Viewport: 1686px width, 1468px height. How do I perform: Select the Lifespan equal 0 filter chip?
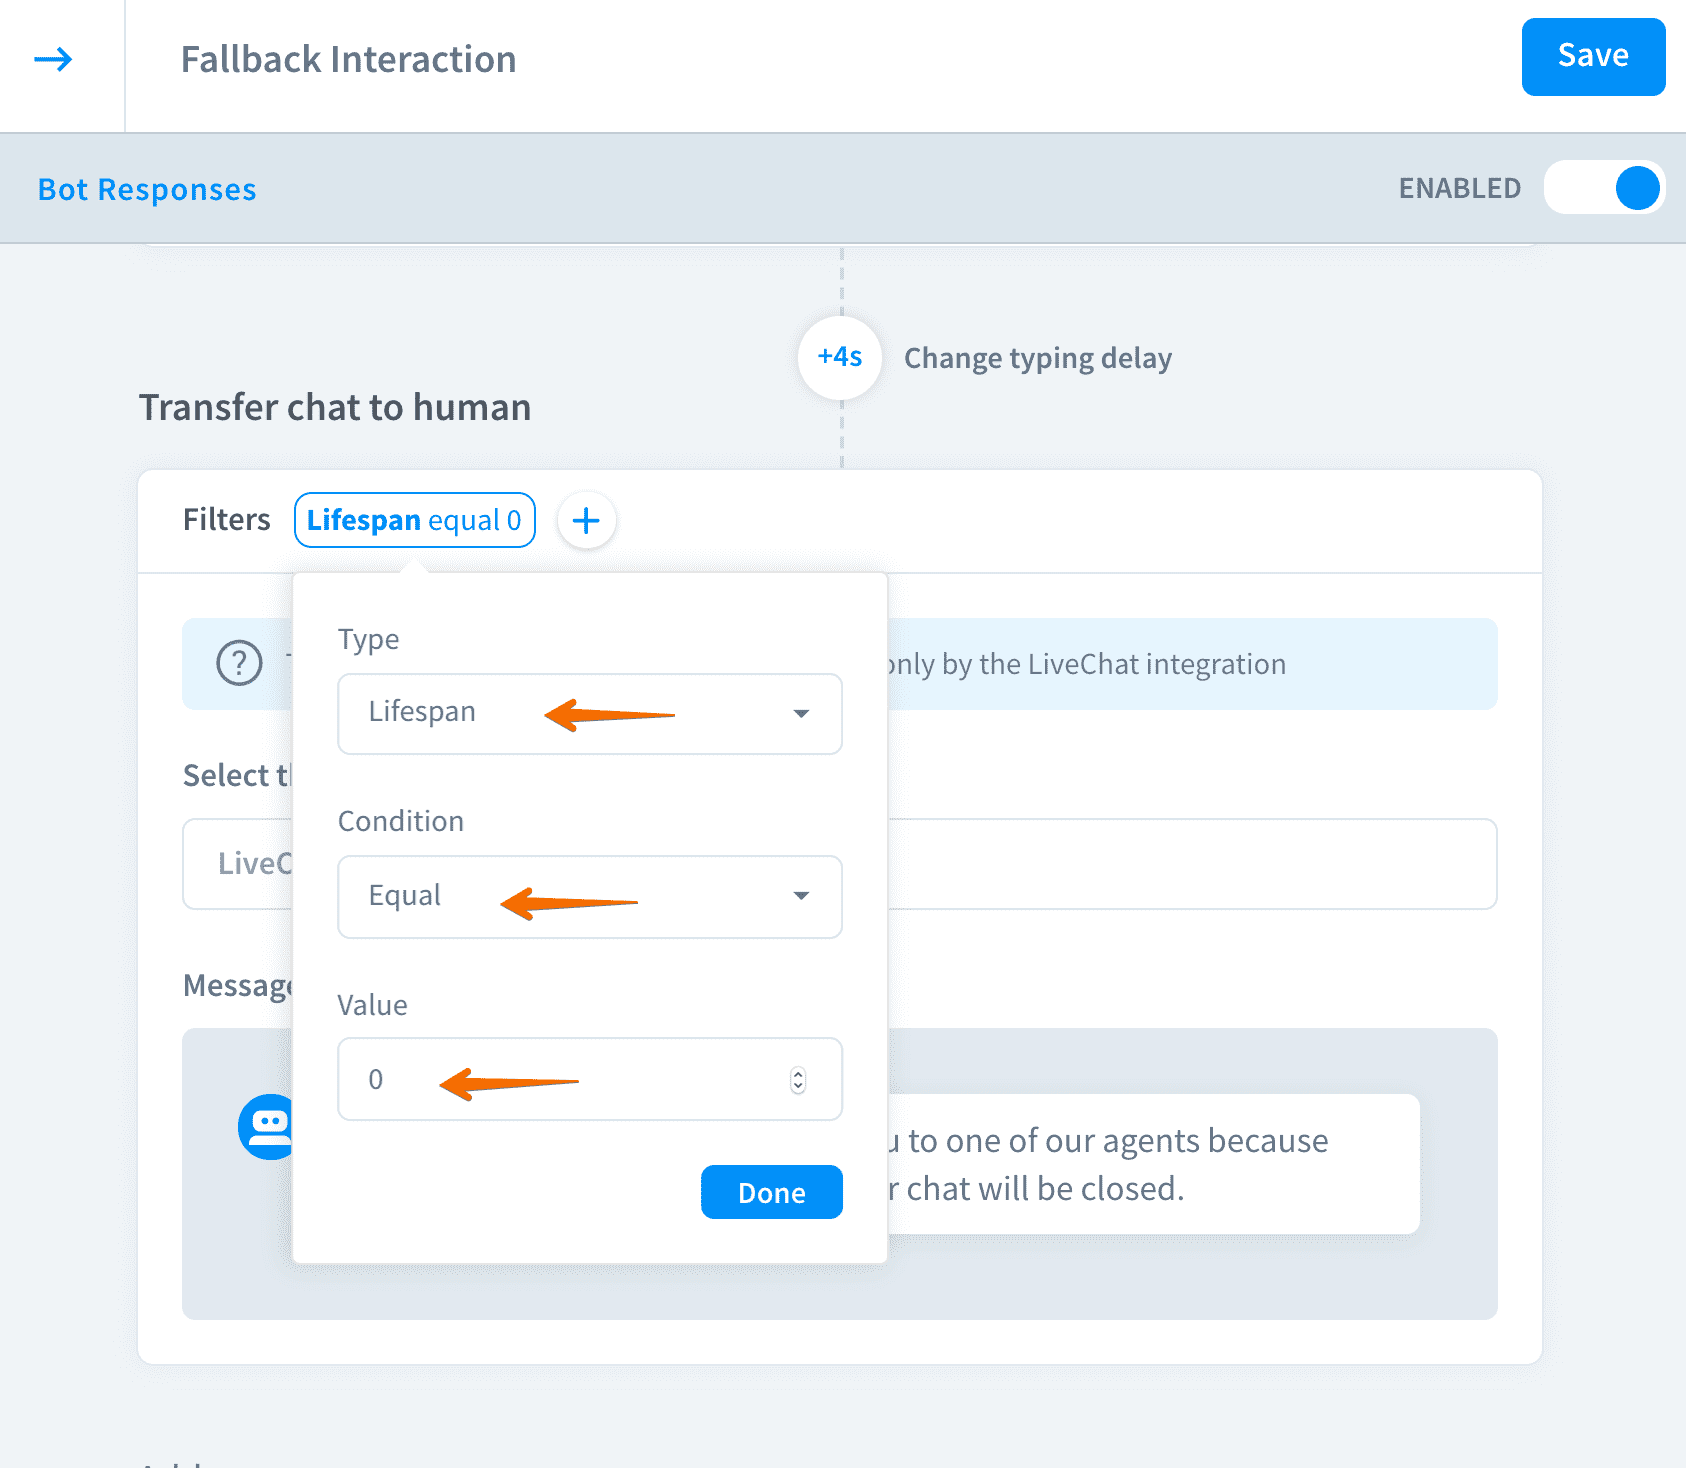(x=414, y=520)
